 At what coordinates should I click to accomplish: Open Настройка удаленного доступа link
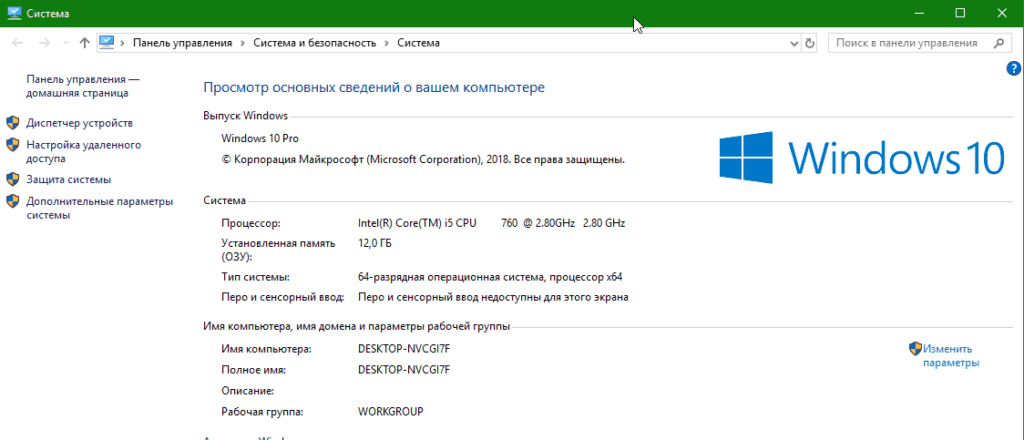coord(84,151)
